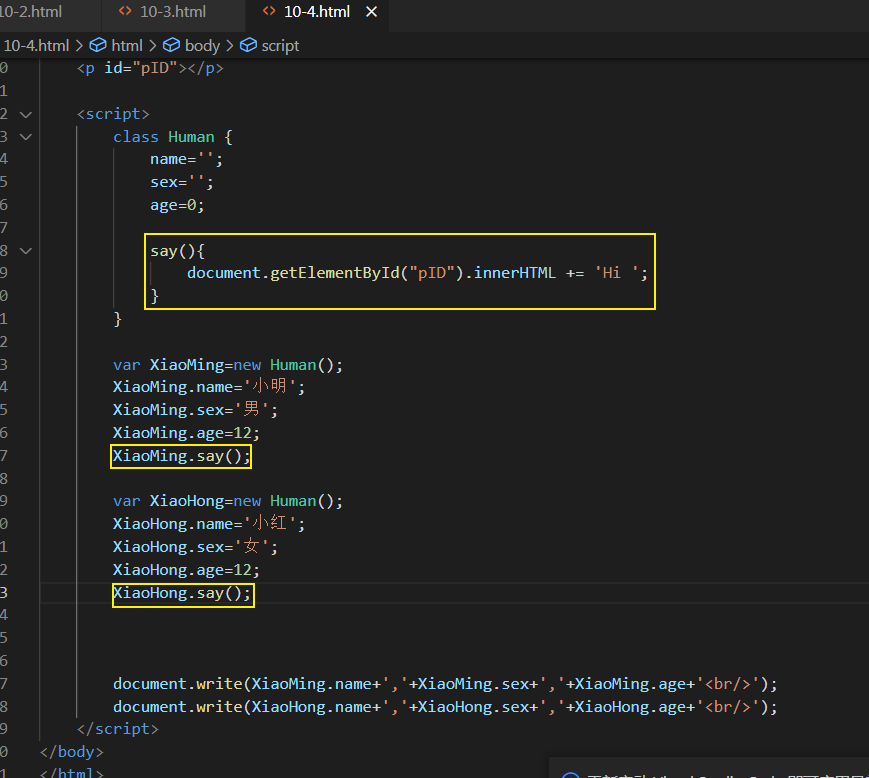Click the document.getElementById("pID") innerHTML line
This screenshot has height=778, width=869.
click(417, 273)
